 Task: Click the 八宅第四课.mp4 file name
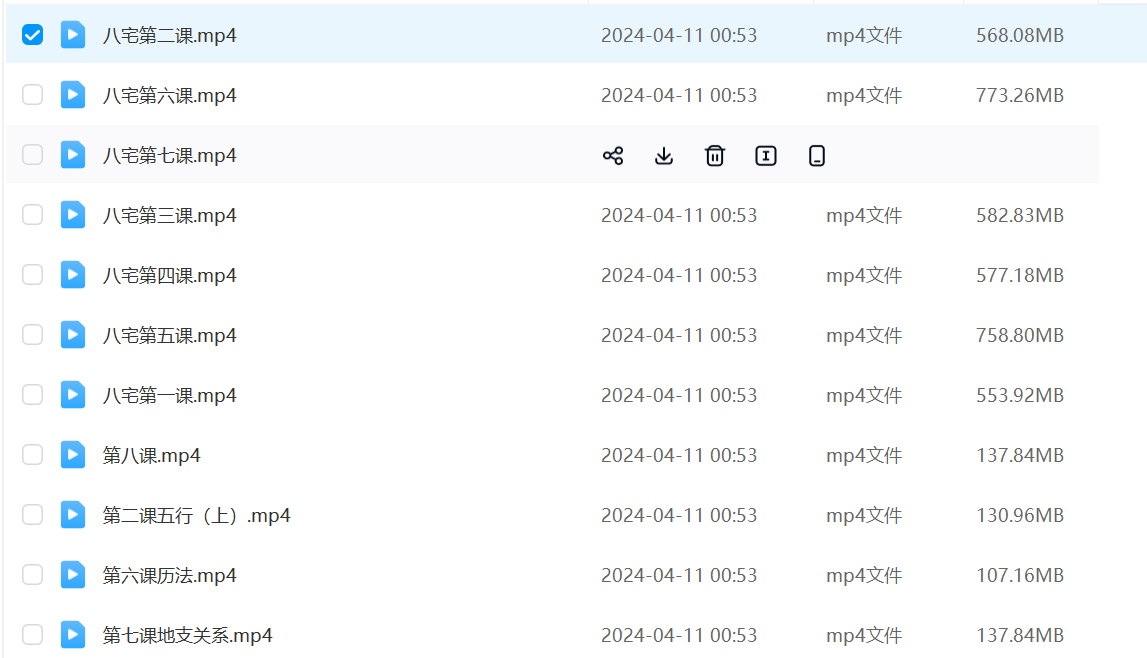pyautogui.click(x=170, y=276)
